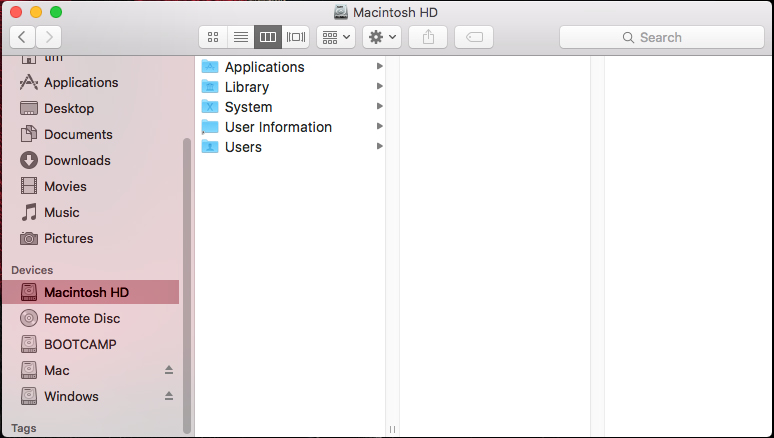Switch to column view
This screenshot has width=774, height=438.
[x=268, y=37]
